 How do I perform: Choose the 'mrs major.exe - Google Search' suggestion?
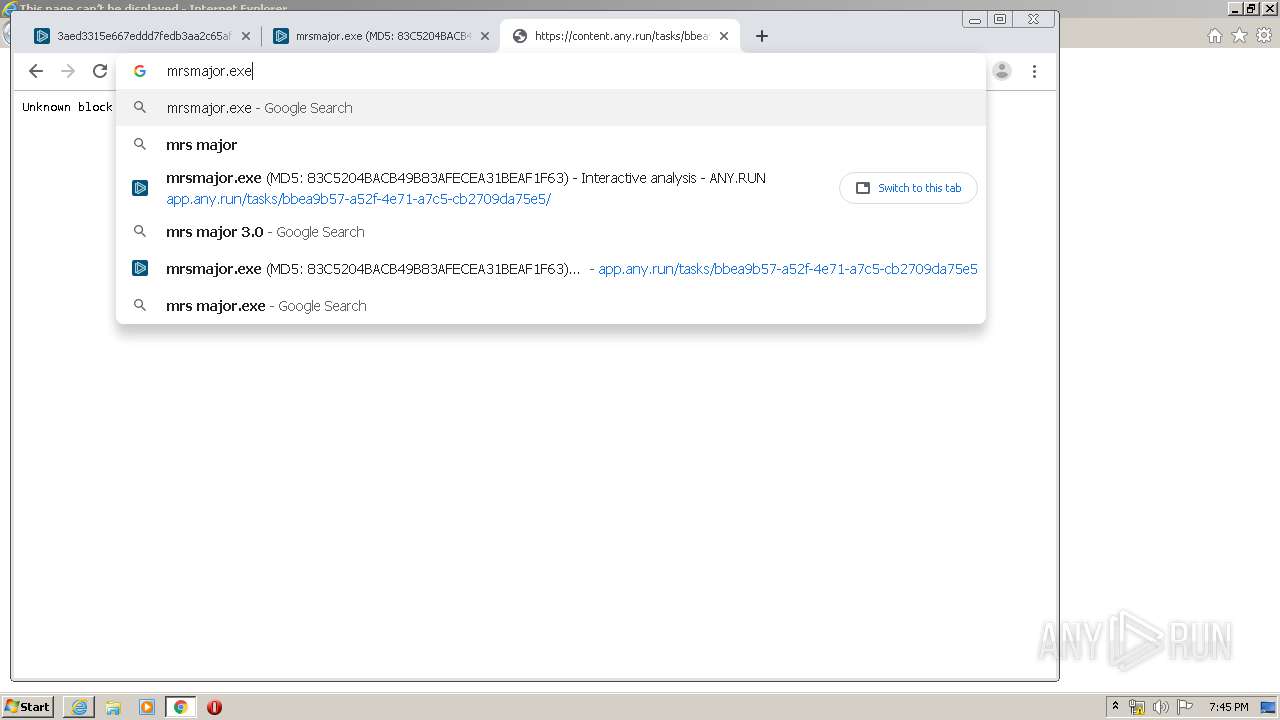coord(551,306)
